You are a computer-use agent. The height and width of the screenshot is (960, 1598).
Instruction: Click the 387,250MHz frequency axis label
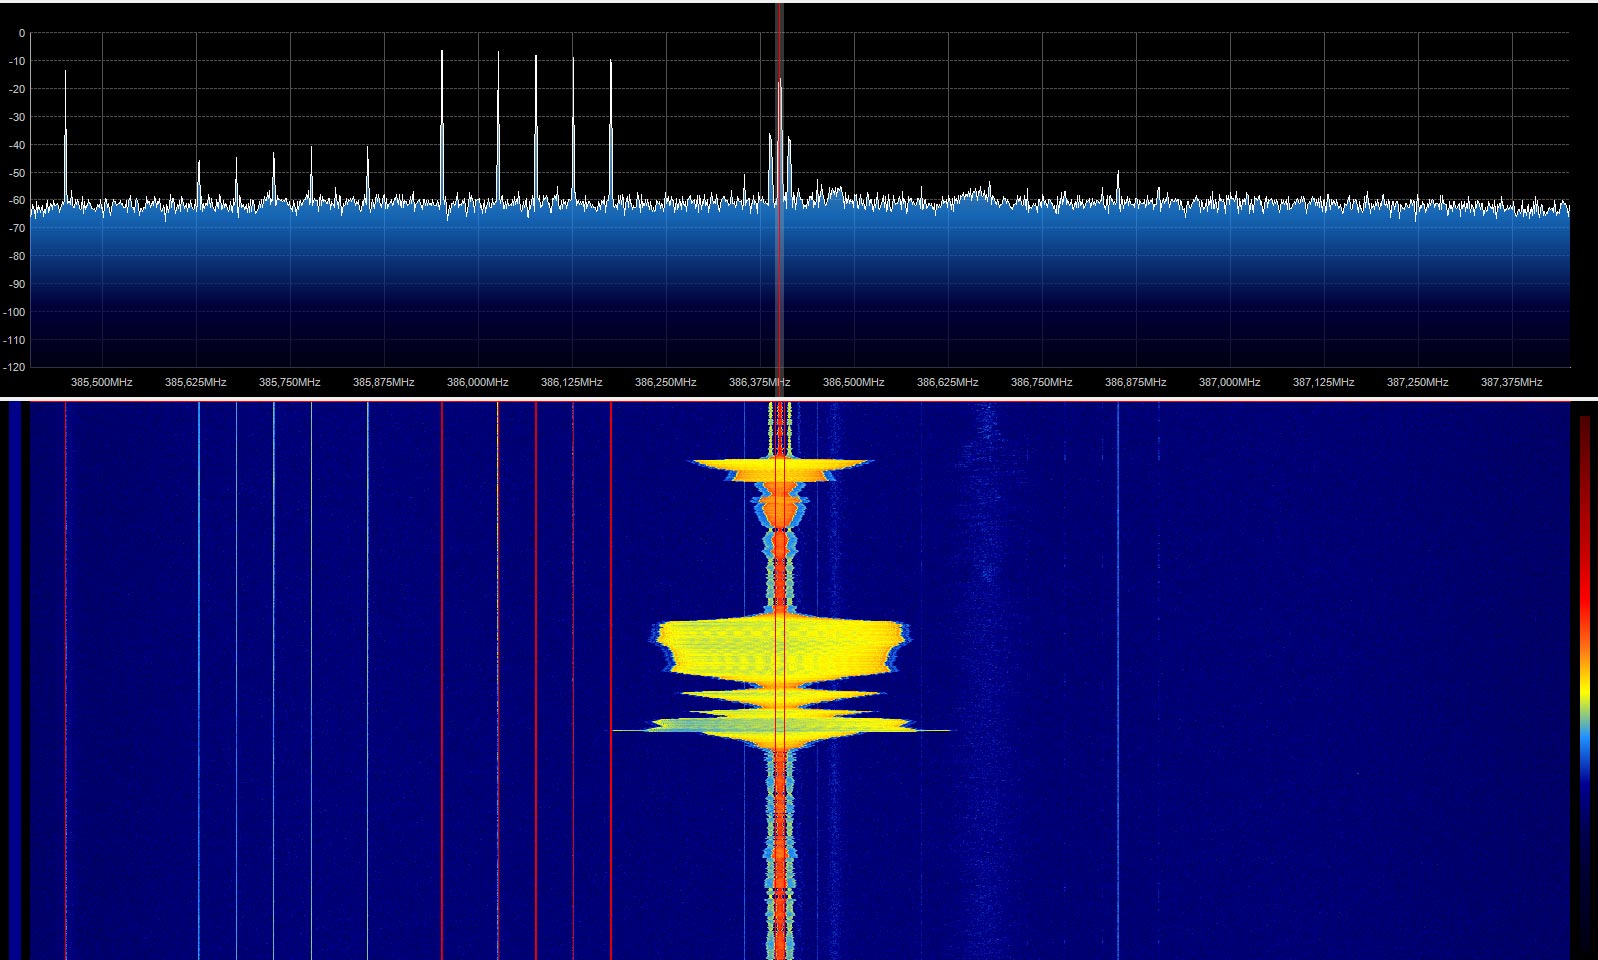(x=1417, y=382)
